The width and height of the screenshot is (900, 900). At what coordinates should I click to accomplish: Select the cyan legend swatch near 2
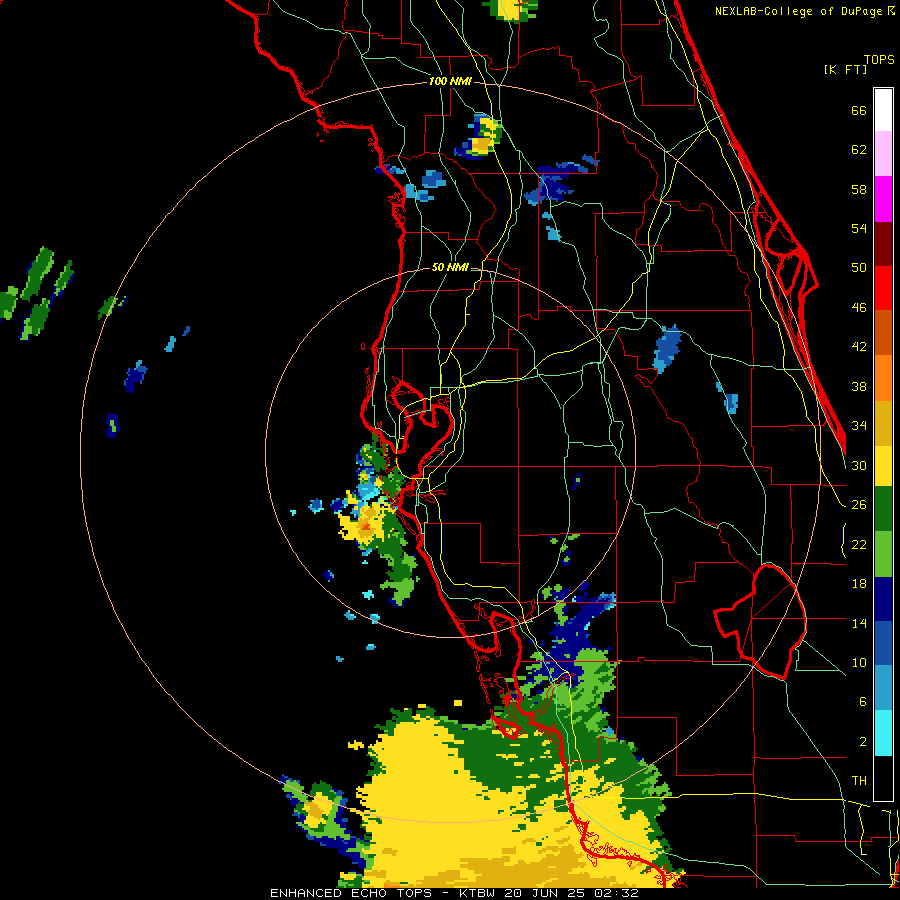[x=883, y=733]
